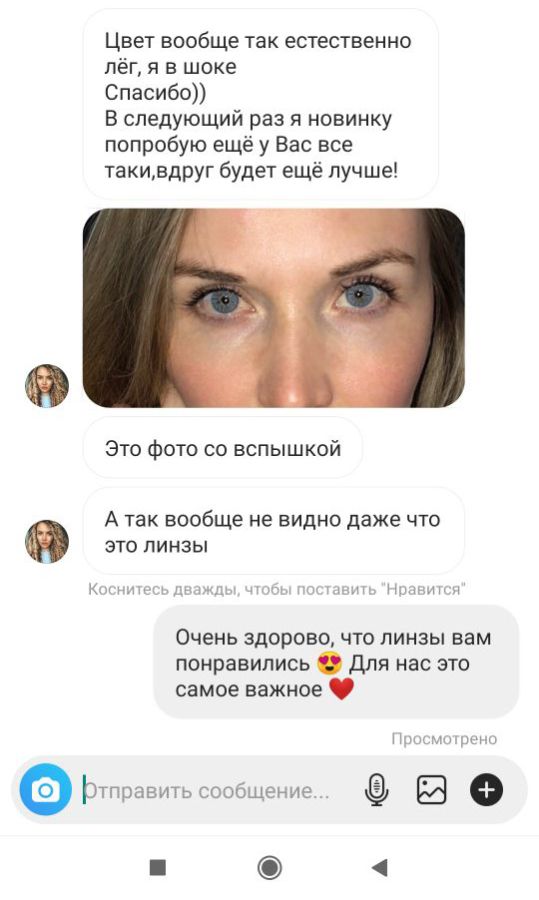The width and height of the screenshot is (539, 900).
Task: Tap the sender avatar beside the photo
Action: coord(46,386)
